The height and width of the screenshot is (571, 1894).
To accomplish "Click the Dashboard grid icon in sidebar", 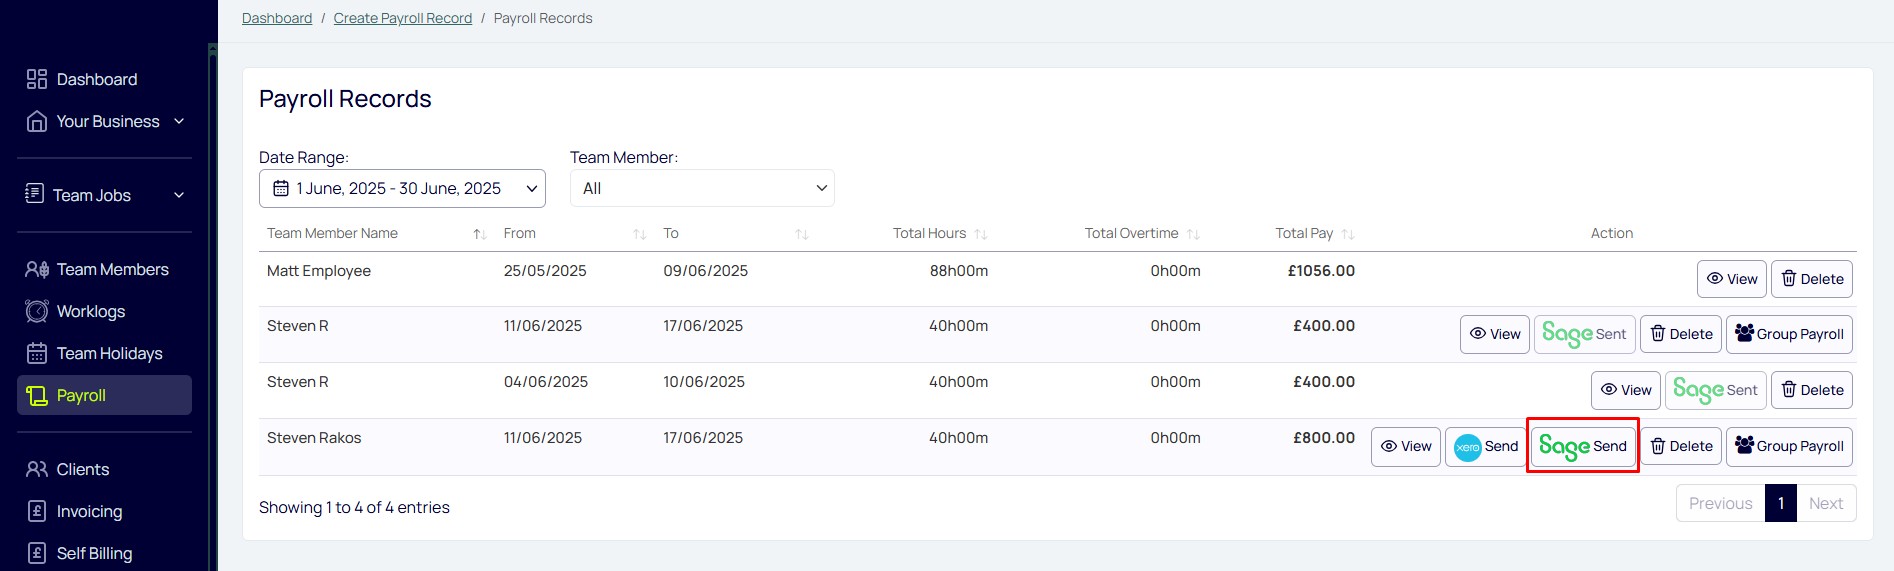I will coord(37,79).
